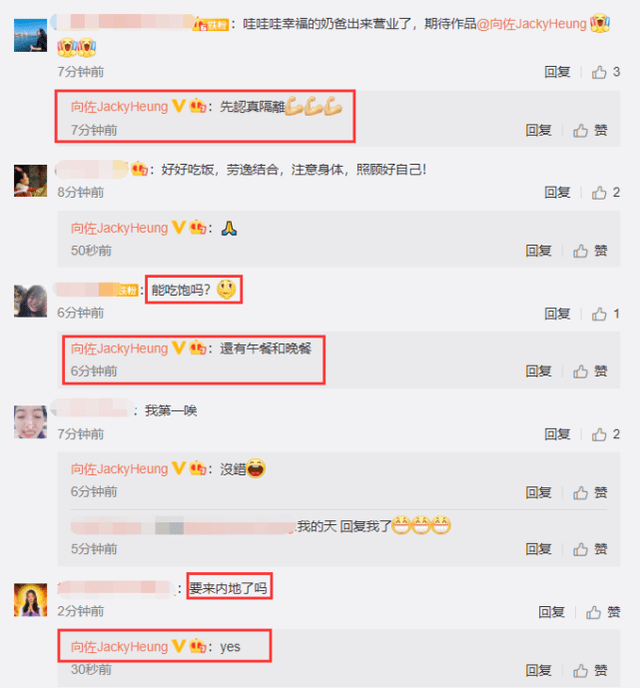Like the yes reply
640x688 pixels.
coord(590,670)
